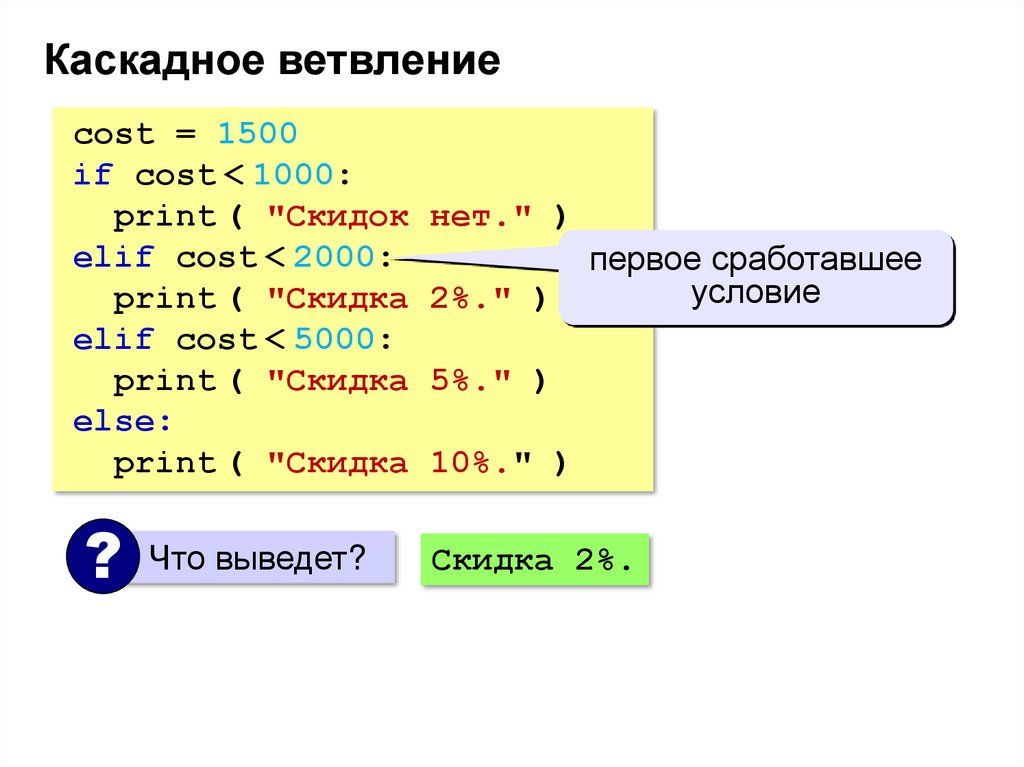
Task: Click the first 'elif' keyword
Action: click(113, 257)
